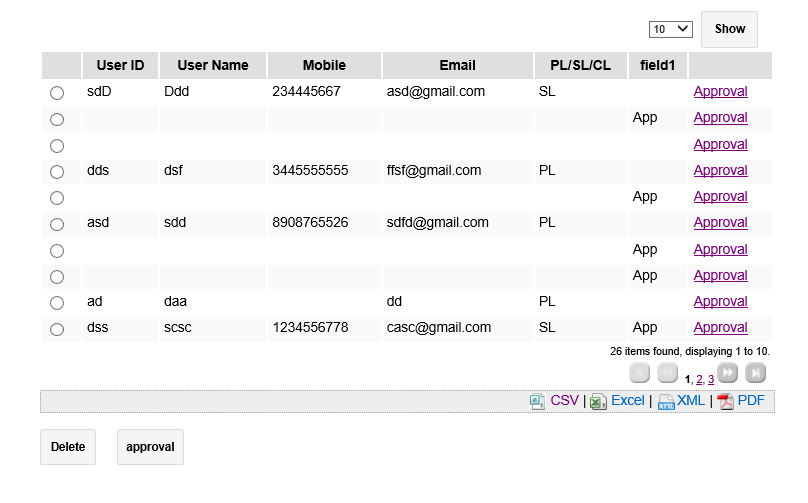Click the PDF export icon

point(725,401)
